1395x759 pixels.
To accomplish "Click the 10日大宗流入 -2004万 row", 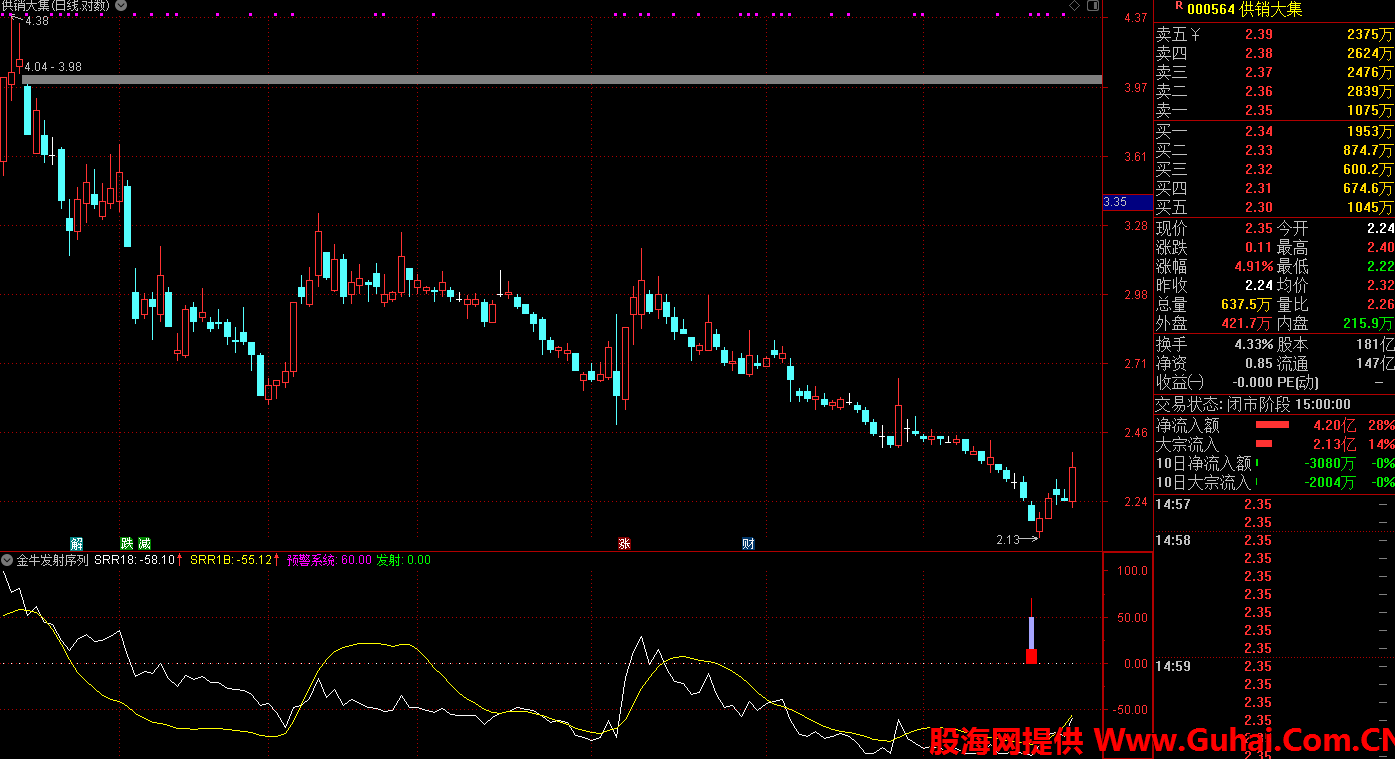I will (1274, 482).
